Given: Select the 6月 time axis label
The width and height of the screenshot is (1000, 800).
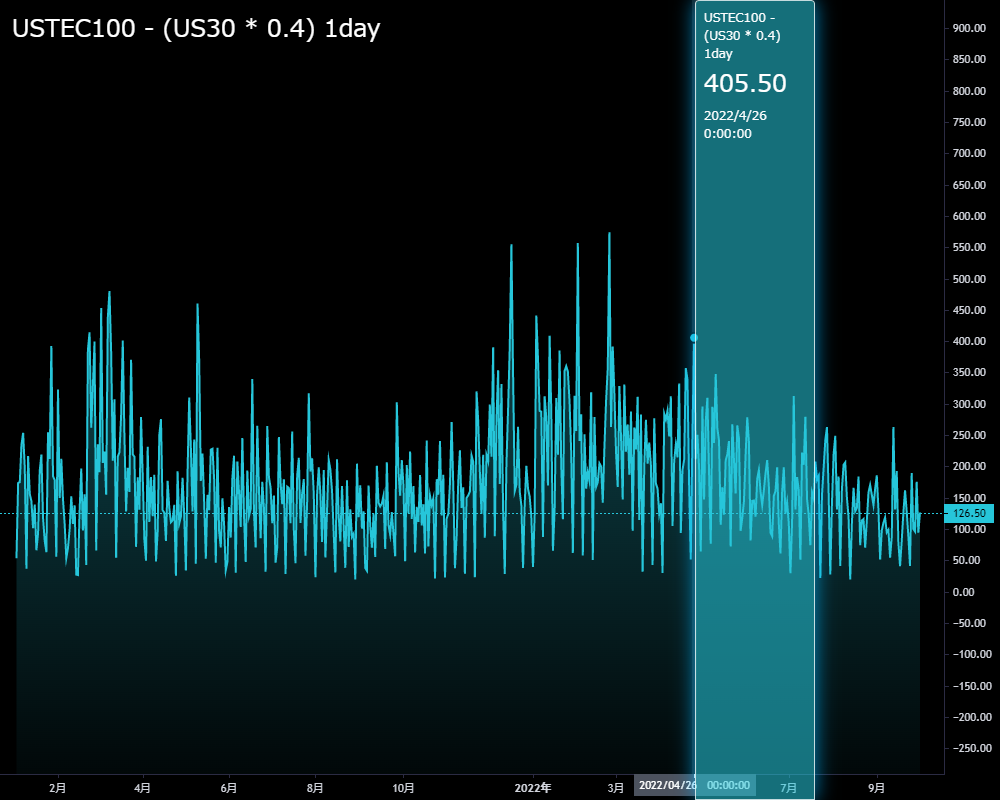Looking at the screenshot, I should [x=229, y=787].
